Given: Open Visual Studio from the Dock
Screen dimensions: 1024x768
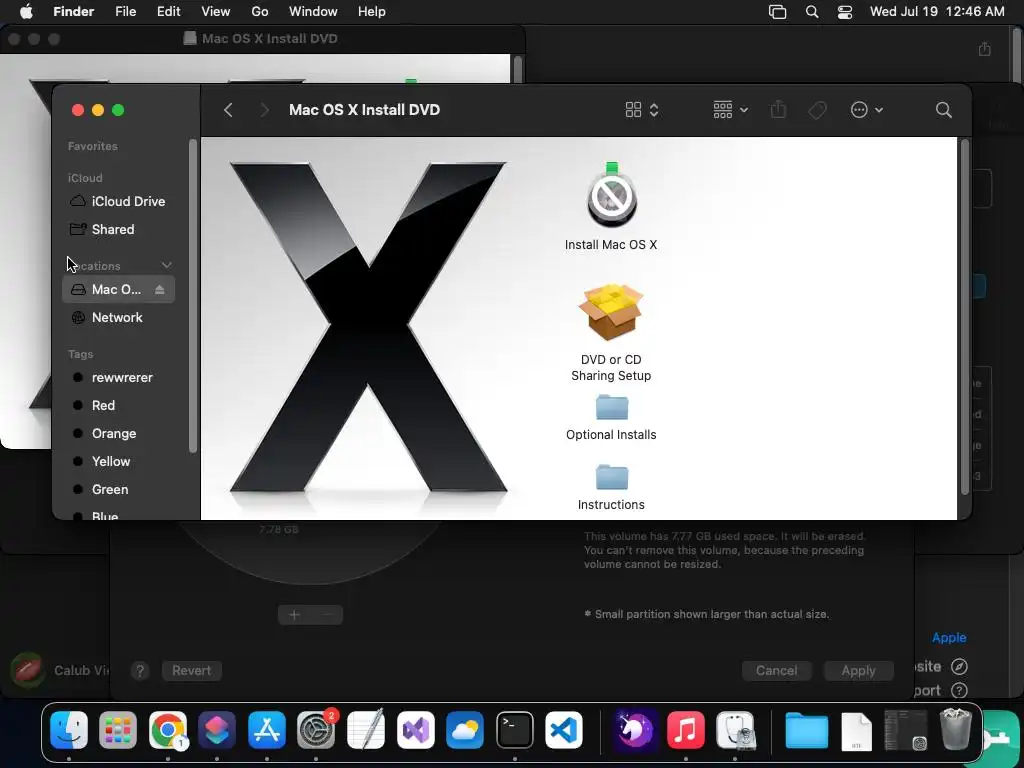Looking at the screenshot, I should (415, 730).
